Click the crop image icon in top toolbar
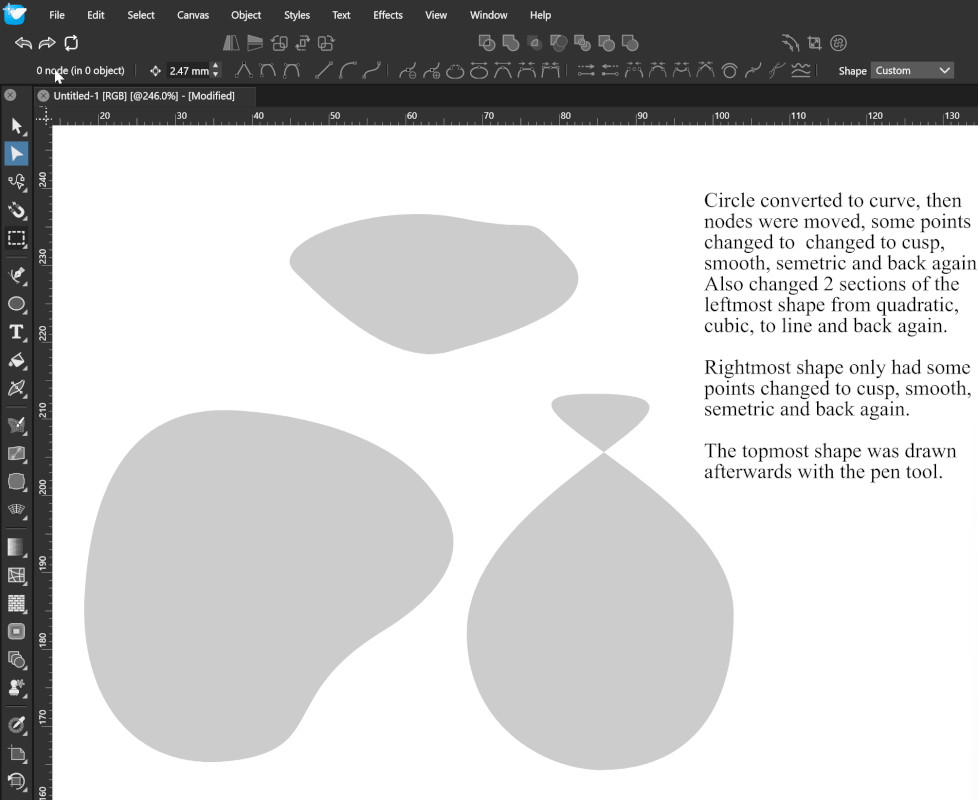This screenshot has width=978, height=800. click(814, 43)
